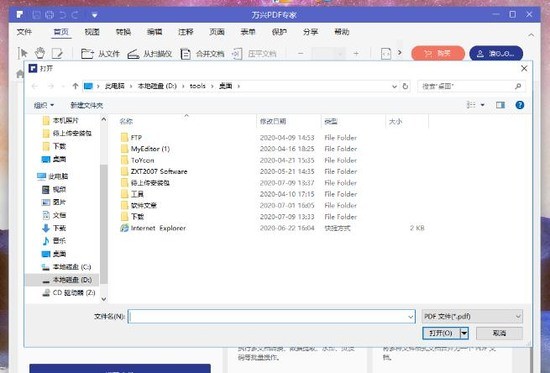Go back with dialog back arrow
This screenshot has width=550, height=373.
pyautogui.click(x=34, y=86)
